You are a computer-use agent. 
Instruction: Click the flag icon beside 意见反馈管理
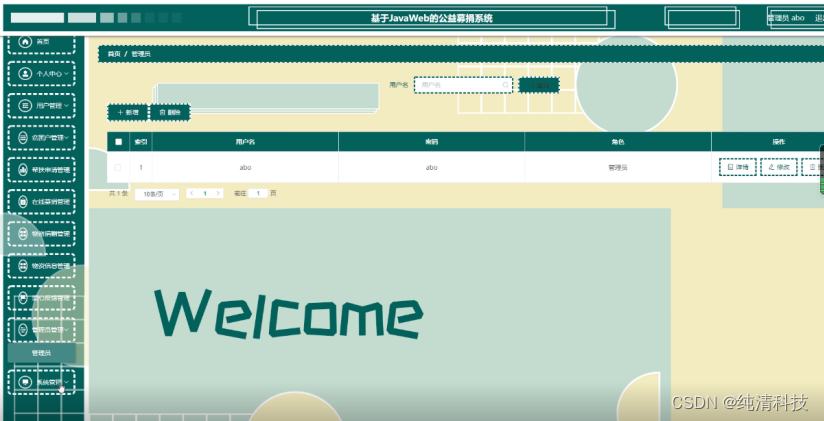[x=23, y=297]
